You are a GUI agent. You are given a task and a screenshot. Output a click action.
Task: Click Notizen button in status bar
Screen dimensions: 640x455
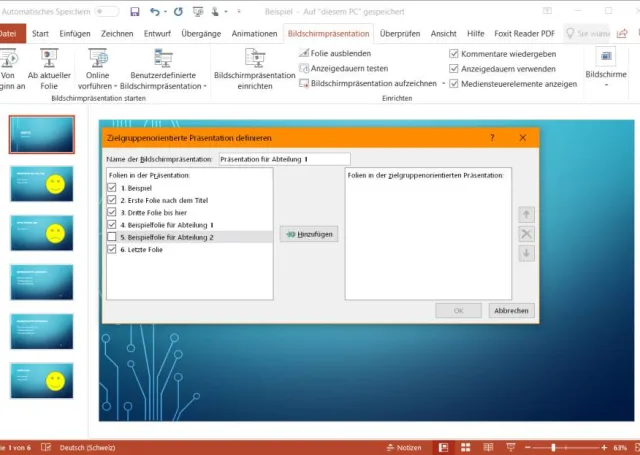pyautogui.click(x=404, y=448)
